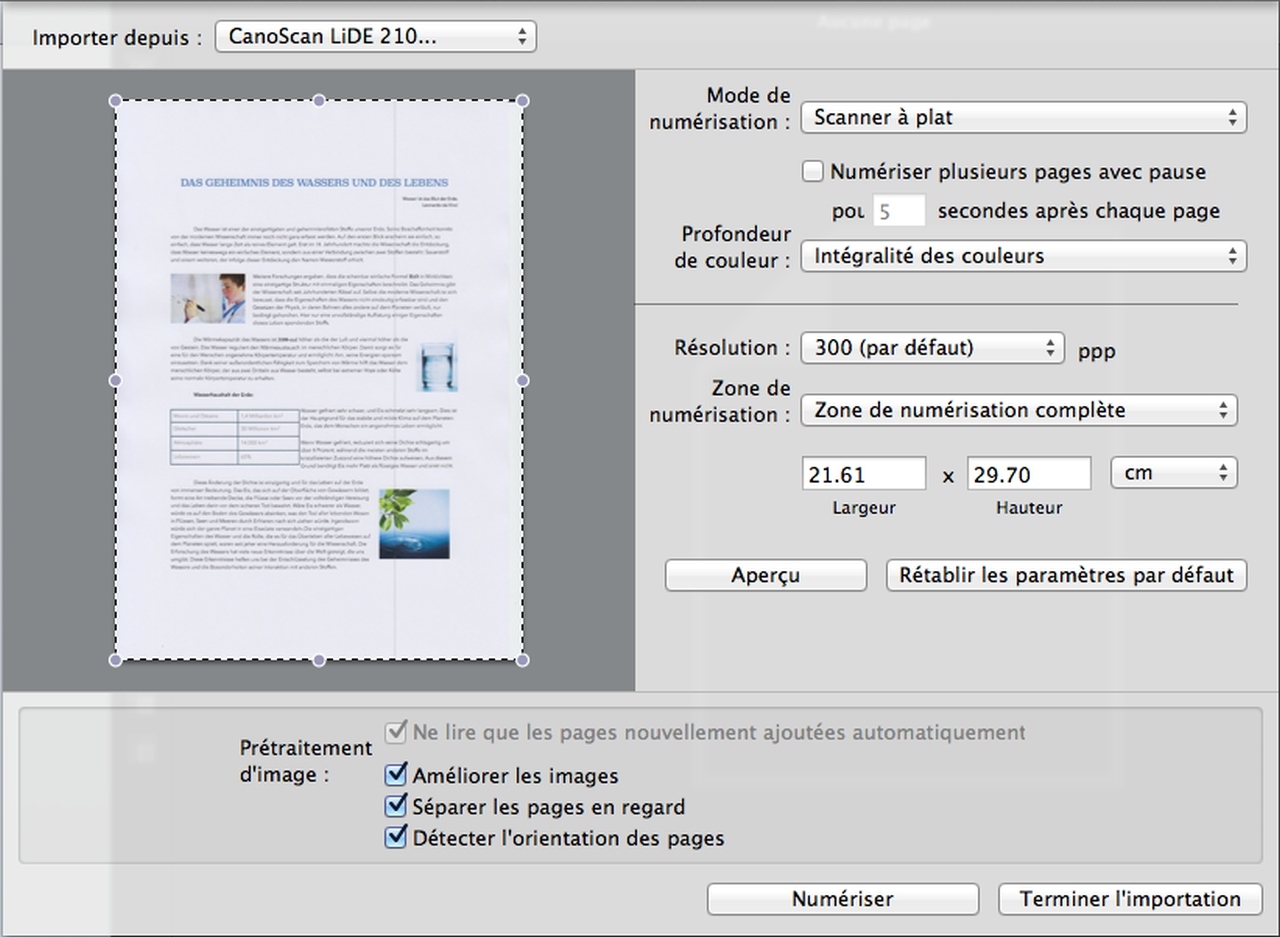Change the cm measurement unit dropdown

pos(1173,473)
